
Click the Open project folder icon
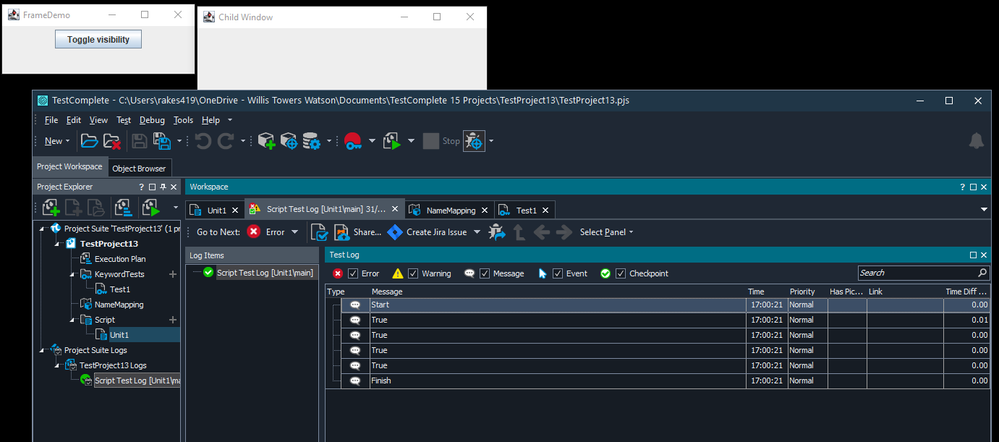pyautogui.click(x=89, y=141)
